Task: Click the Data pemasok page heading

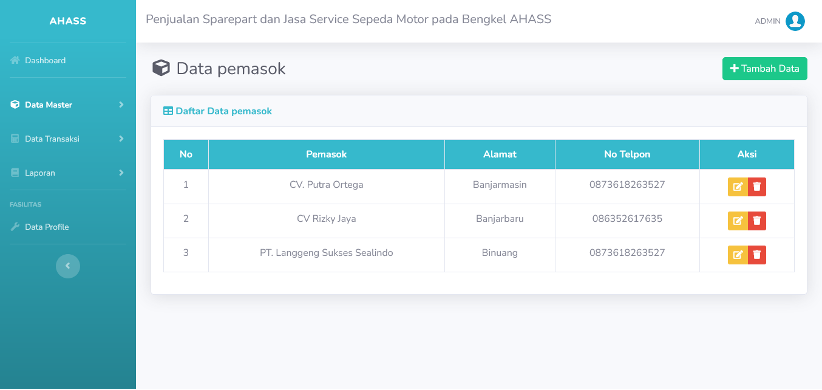Action: pos(231,69)
